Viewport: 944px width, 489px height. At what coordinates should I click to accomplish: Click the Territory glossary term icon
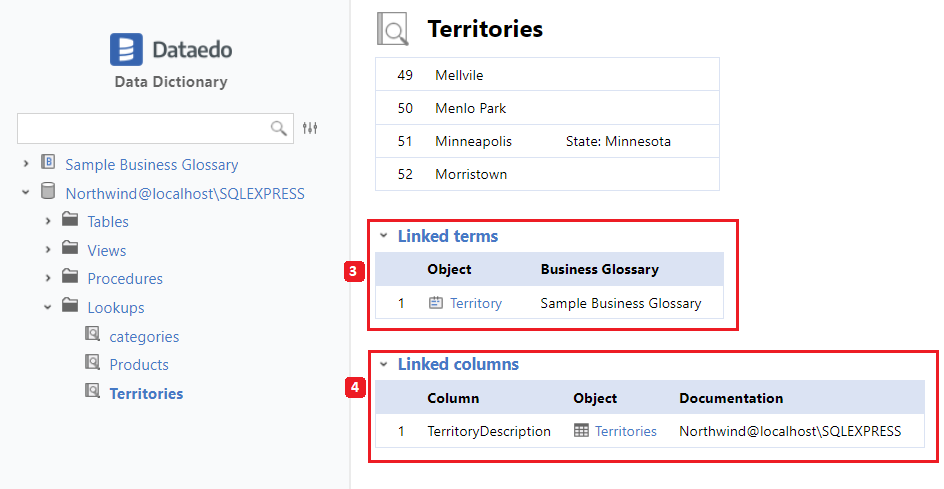(x=435, y=303)
